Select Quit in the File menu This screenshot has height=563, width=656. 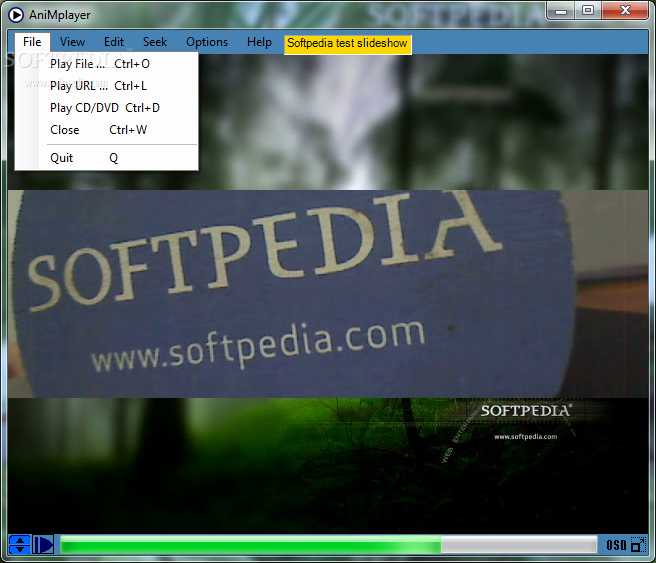point(107,158)
